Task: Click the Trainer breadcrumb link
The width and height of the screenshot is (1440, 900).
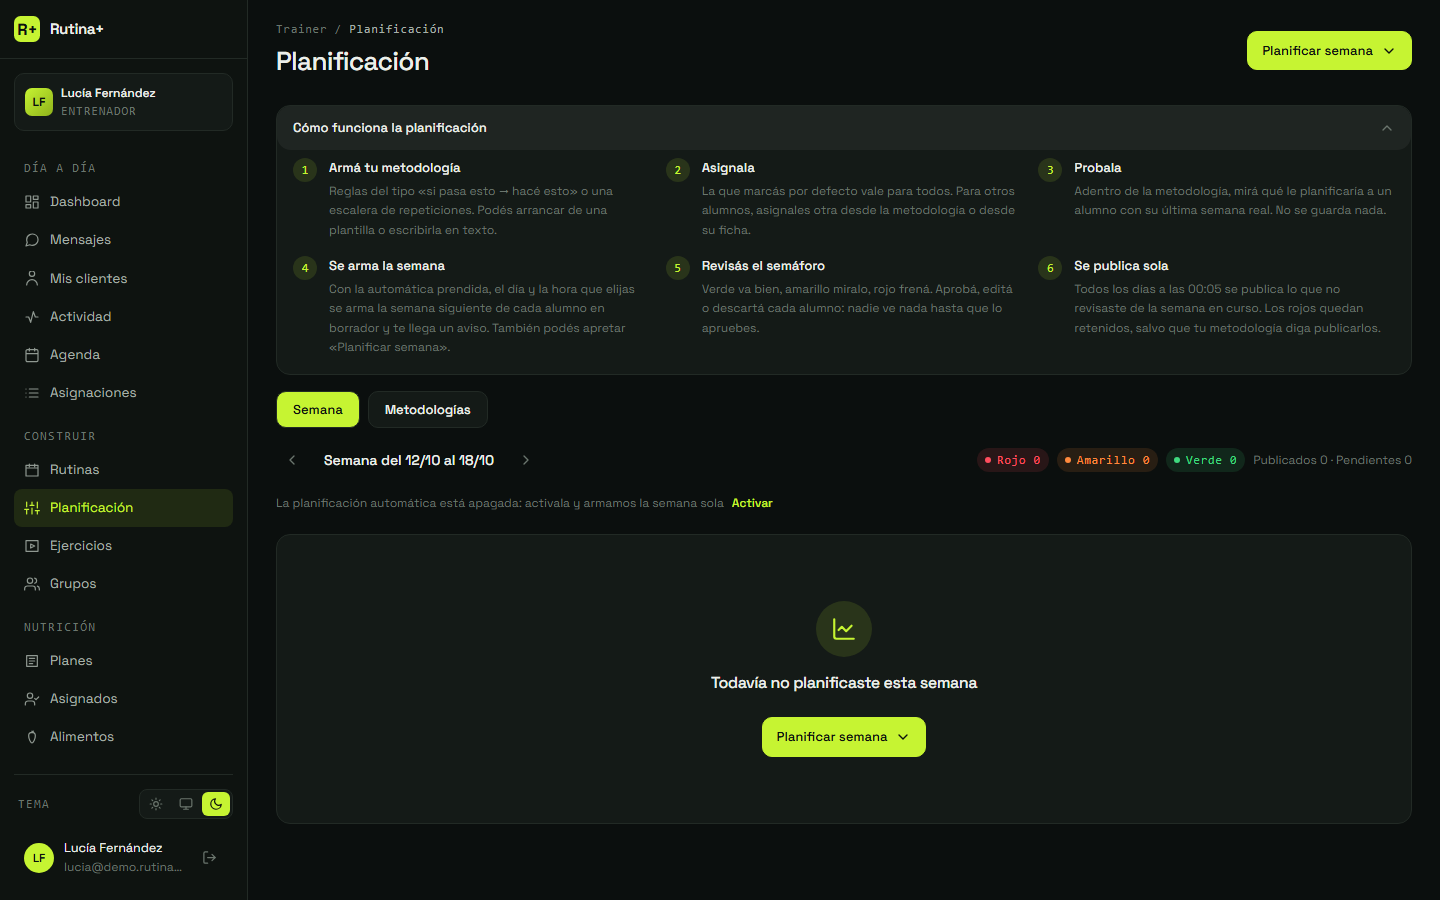Action: pos(301,29)
